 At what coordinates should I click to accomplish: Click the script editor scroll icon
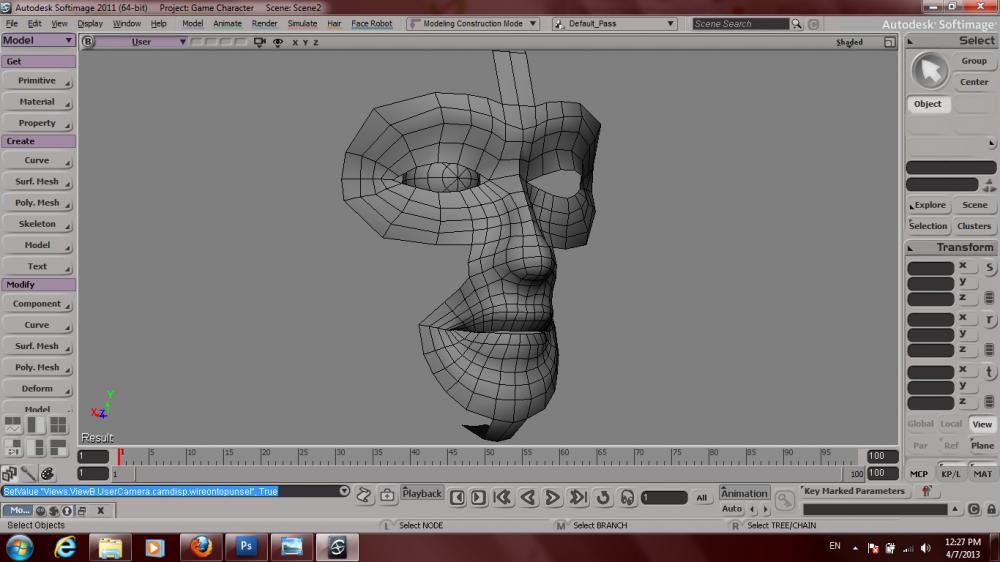364,495
